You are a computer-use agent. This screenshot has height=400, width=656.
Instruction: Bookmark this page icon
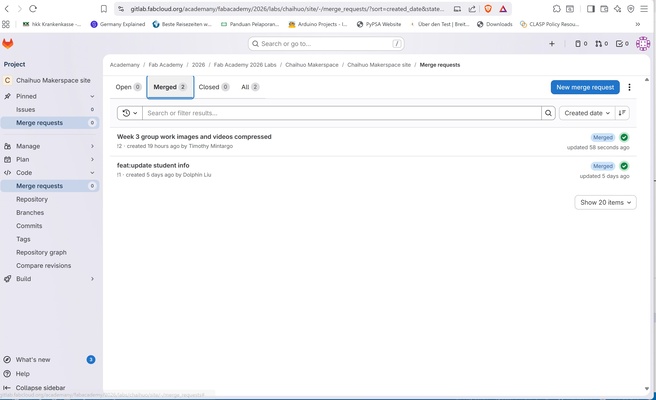click(x=104, y=9)
